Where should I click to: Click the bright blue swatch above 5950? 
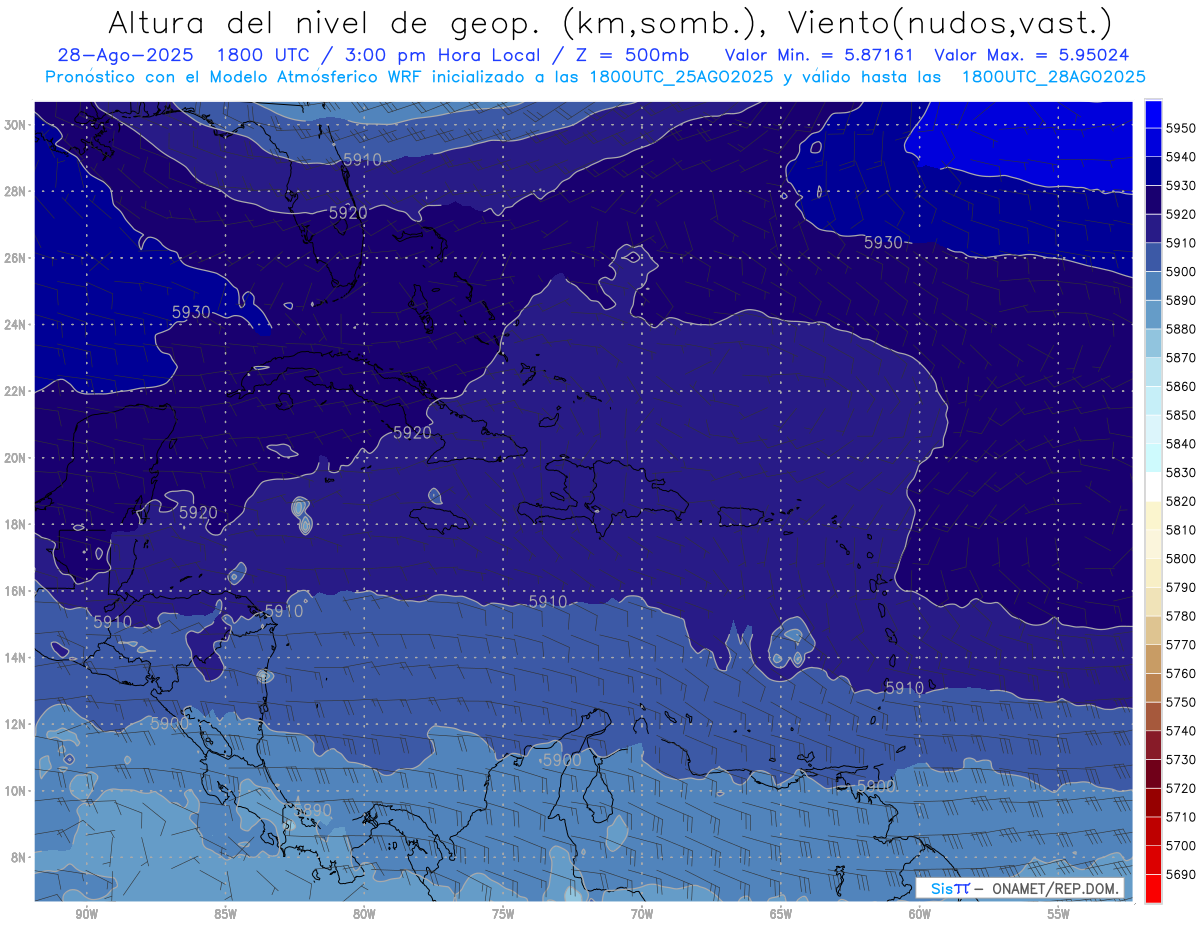point(1153,114)
